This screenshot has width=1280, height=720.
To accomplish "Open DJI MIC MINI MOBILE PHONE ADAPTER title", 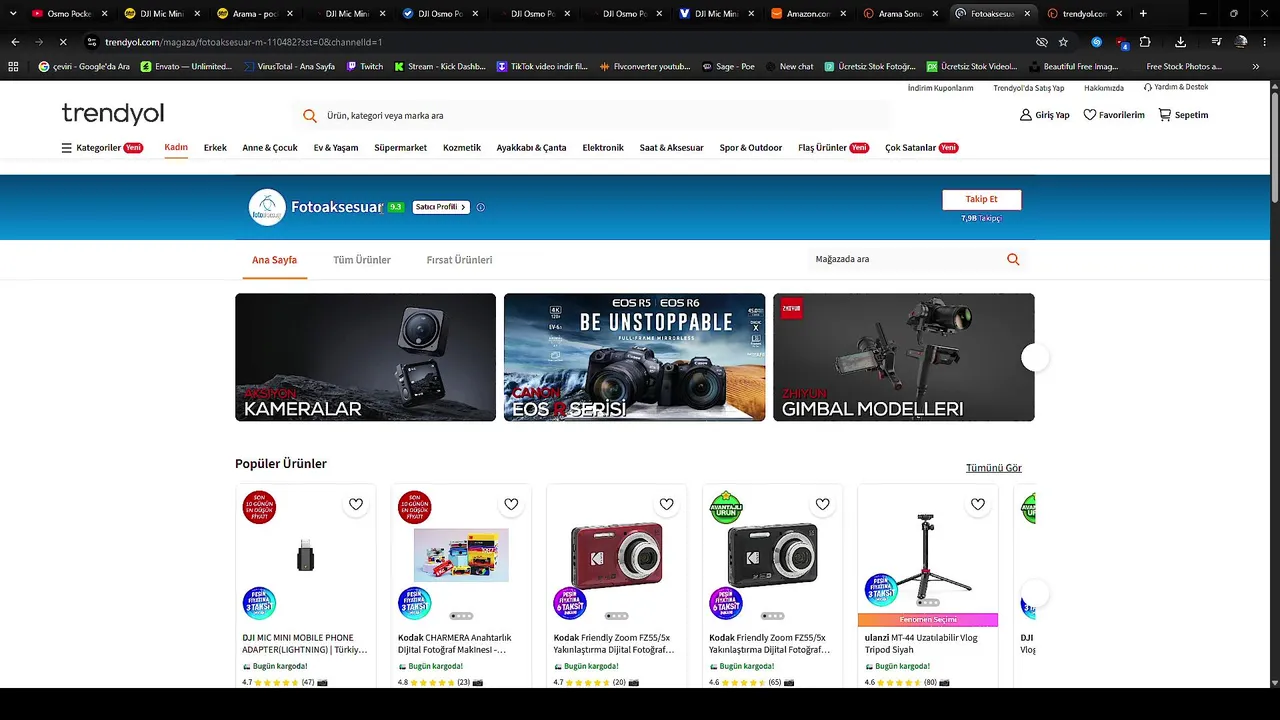I will point(305,644).
